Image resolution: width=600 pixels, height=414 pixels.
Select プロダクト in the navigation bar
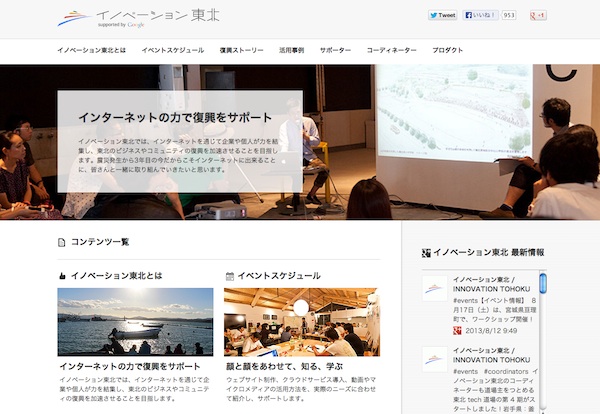[x=447, y=50]
